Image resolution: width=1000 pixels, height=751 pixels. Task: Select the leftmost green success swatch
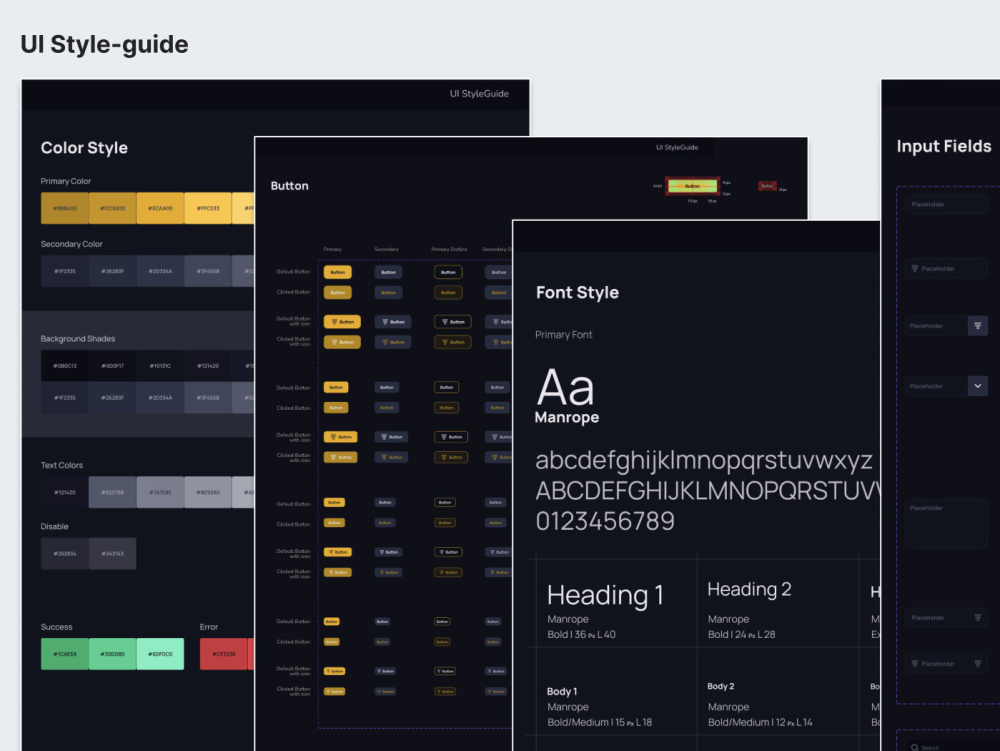pos(64,653)
